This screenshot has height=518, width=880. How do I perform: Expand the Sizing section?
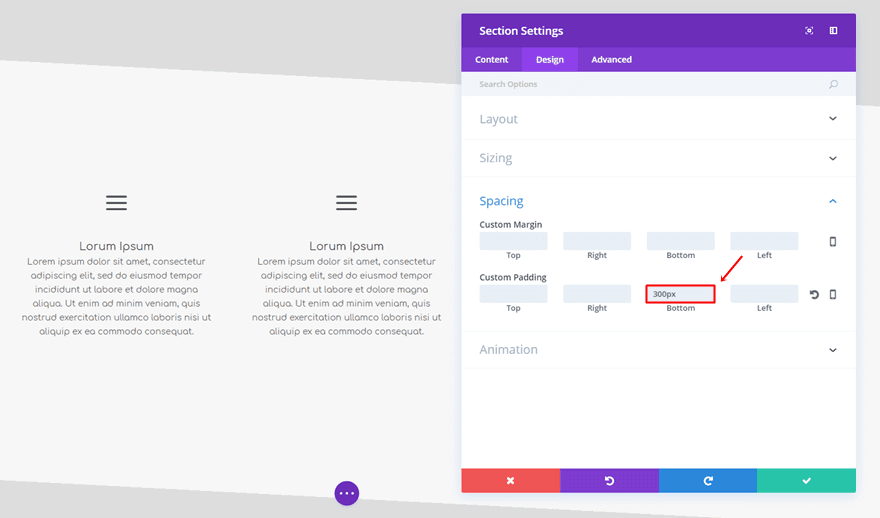(658, 158)
